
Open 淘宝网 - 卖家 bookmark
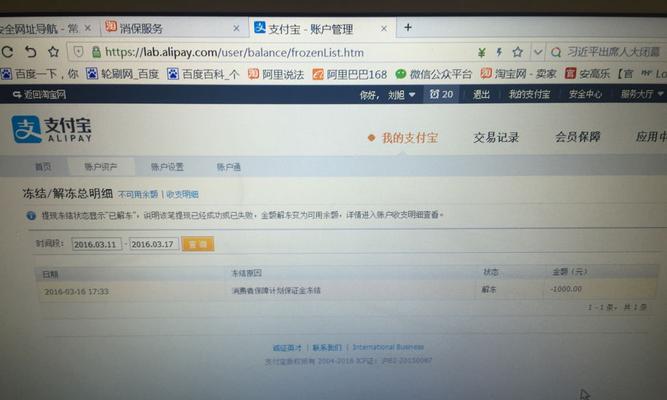click(x=518, y=74)
